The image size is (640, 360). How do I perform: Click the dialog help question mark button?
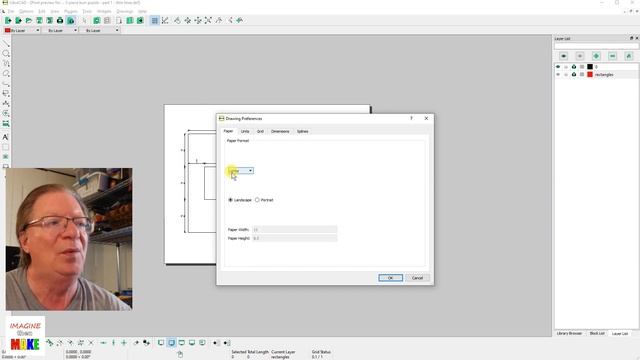tap(411, 118)
